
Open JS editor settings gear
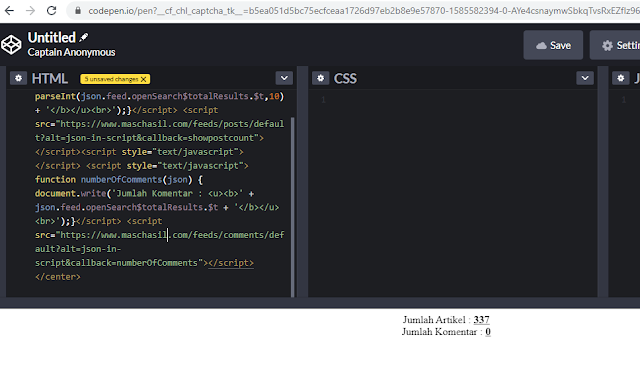coord(620,78)
